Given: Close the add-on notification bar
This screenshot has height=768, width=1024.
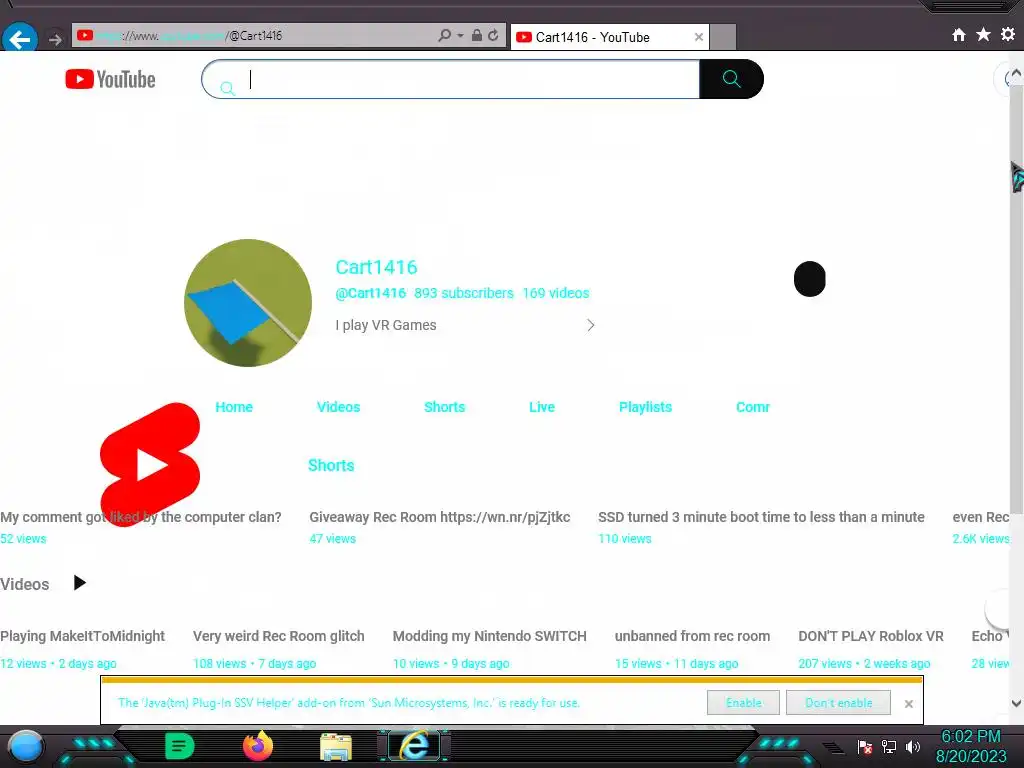Looking at the screenshot, I should click(908, 704).
